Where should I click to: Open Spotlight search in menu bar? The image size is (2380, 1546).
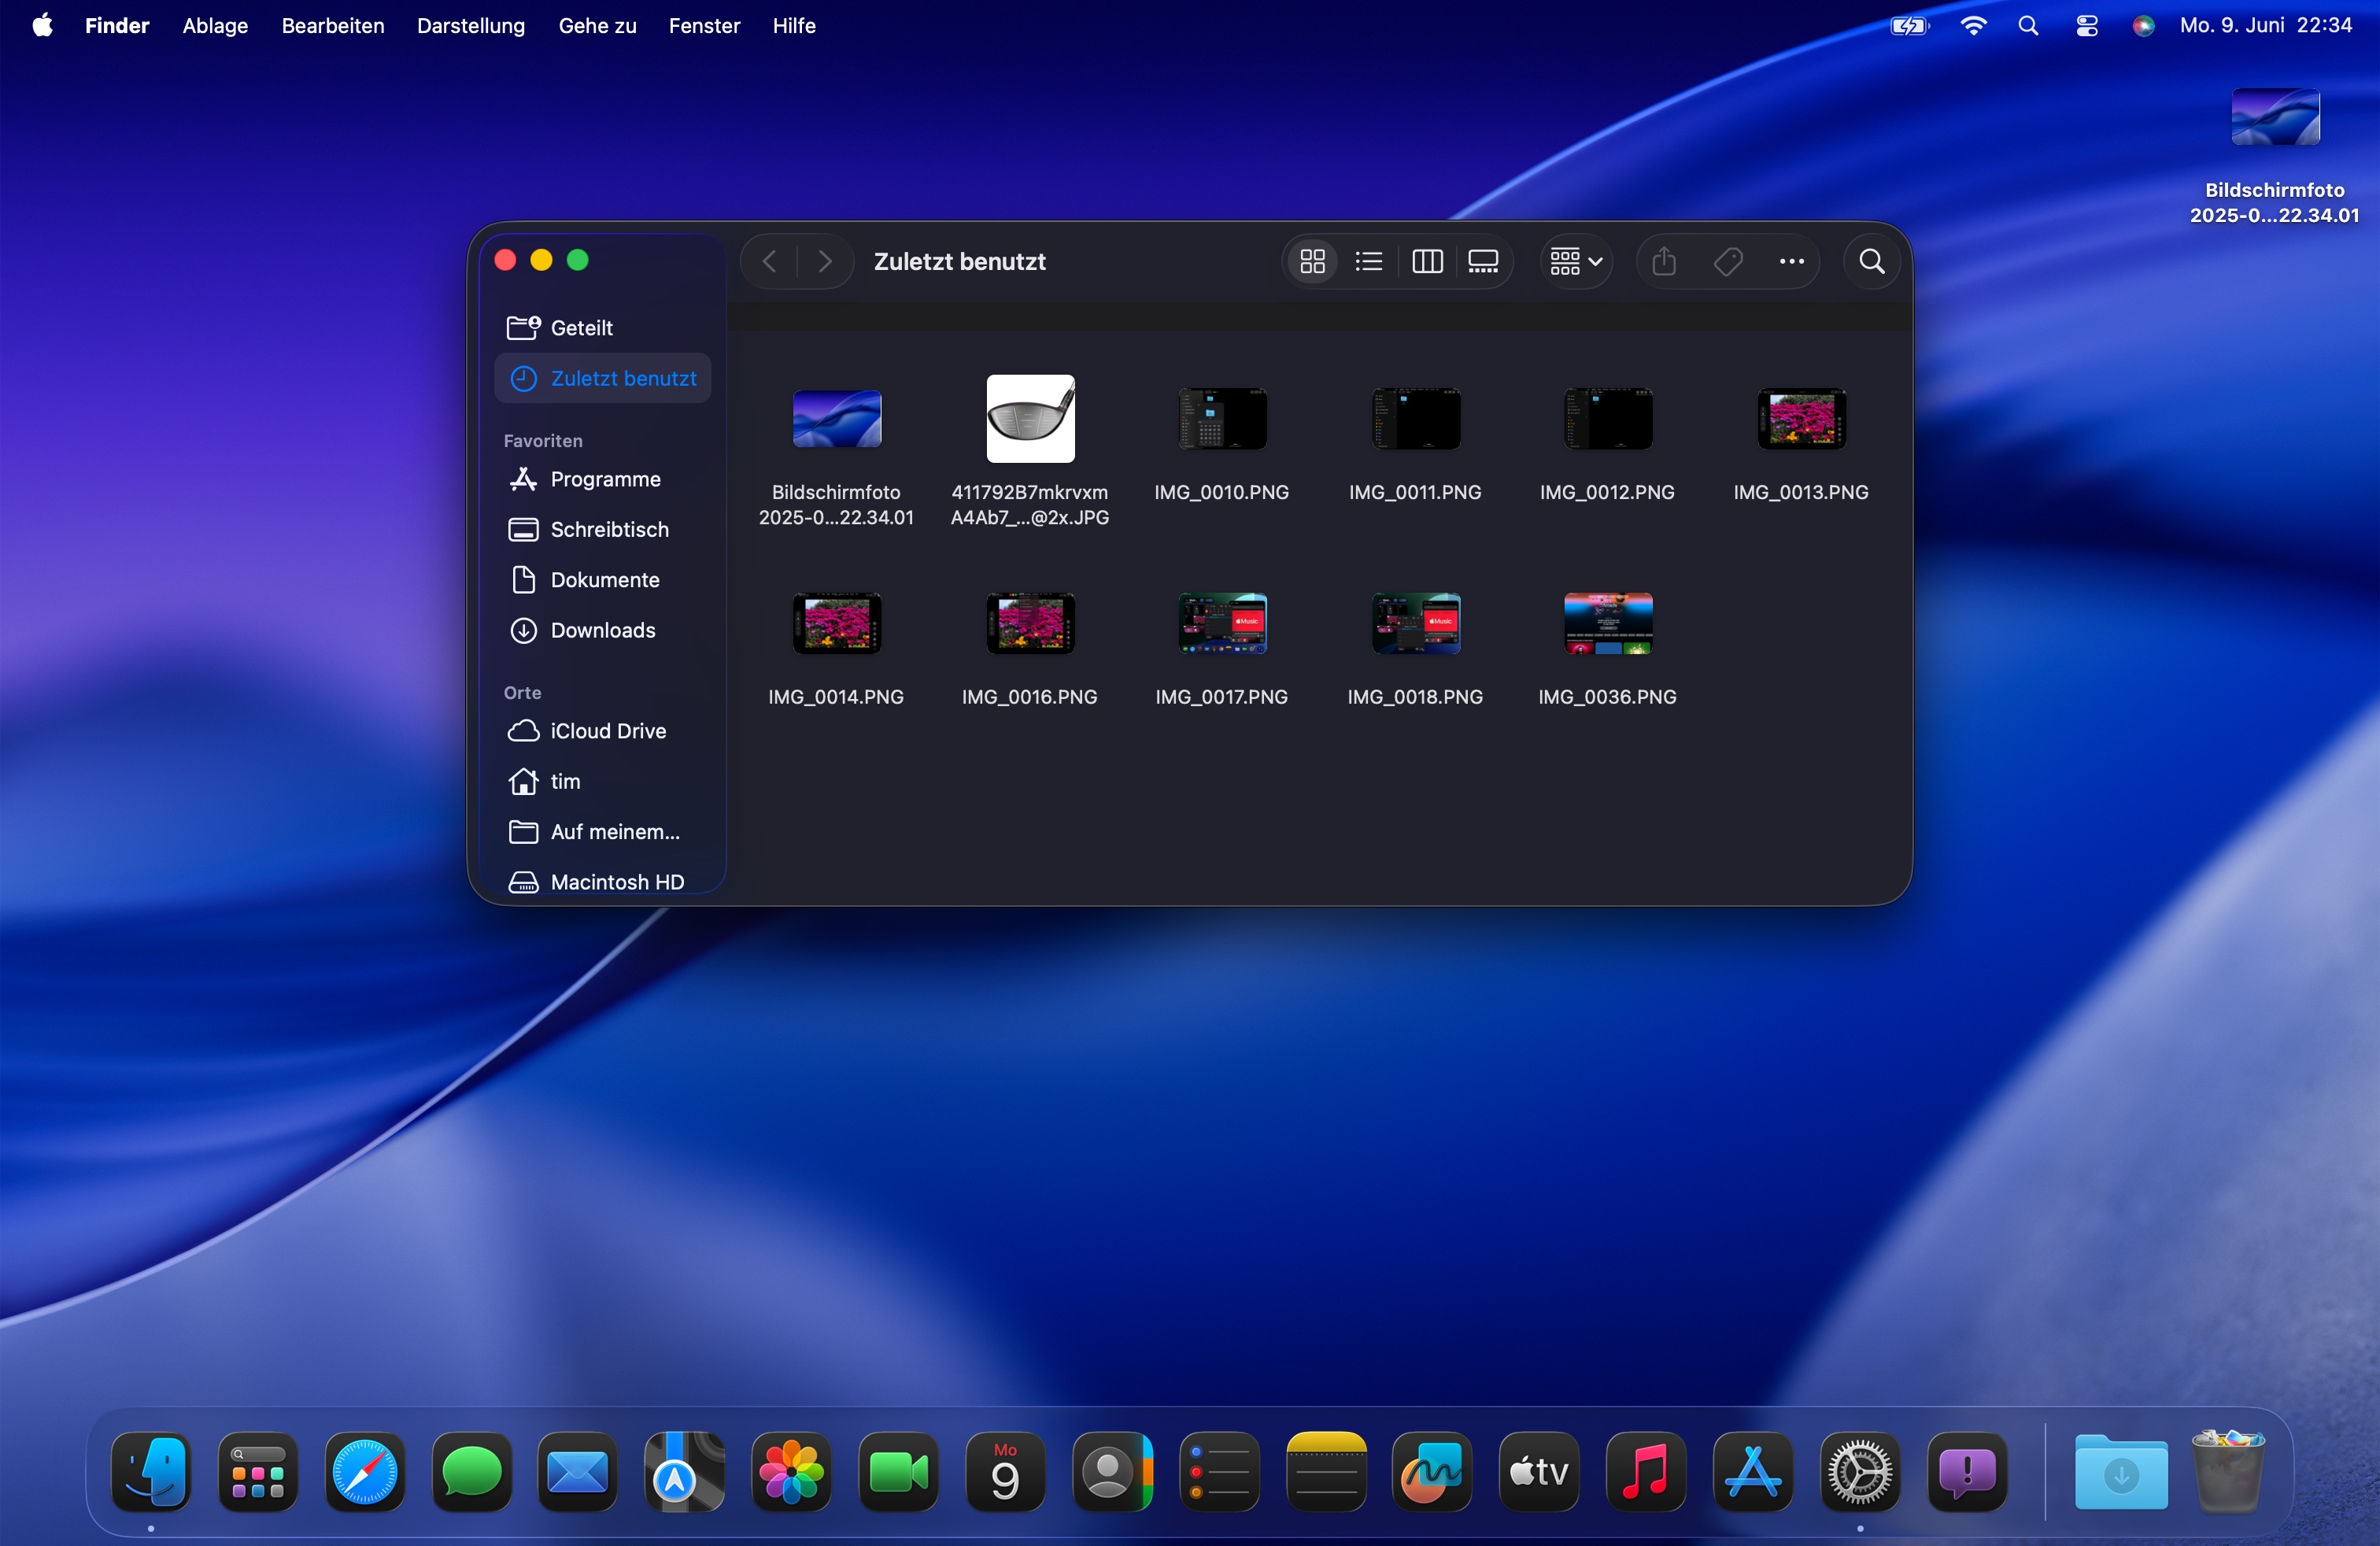(x=2028, y=25)
